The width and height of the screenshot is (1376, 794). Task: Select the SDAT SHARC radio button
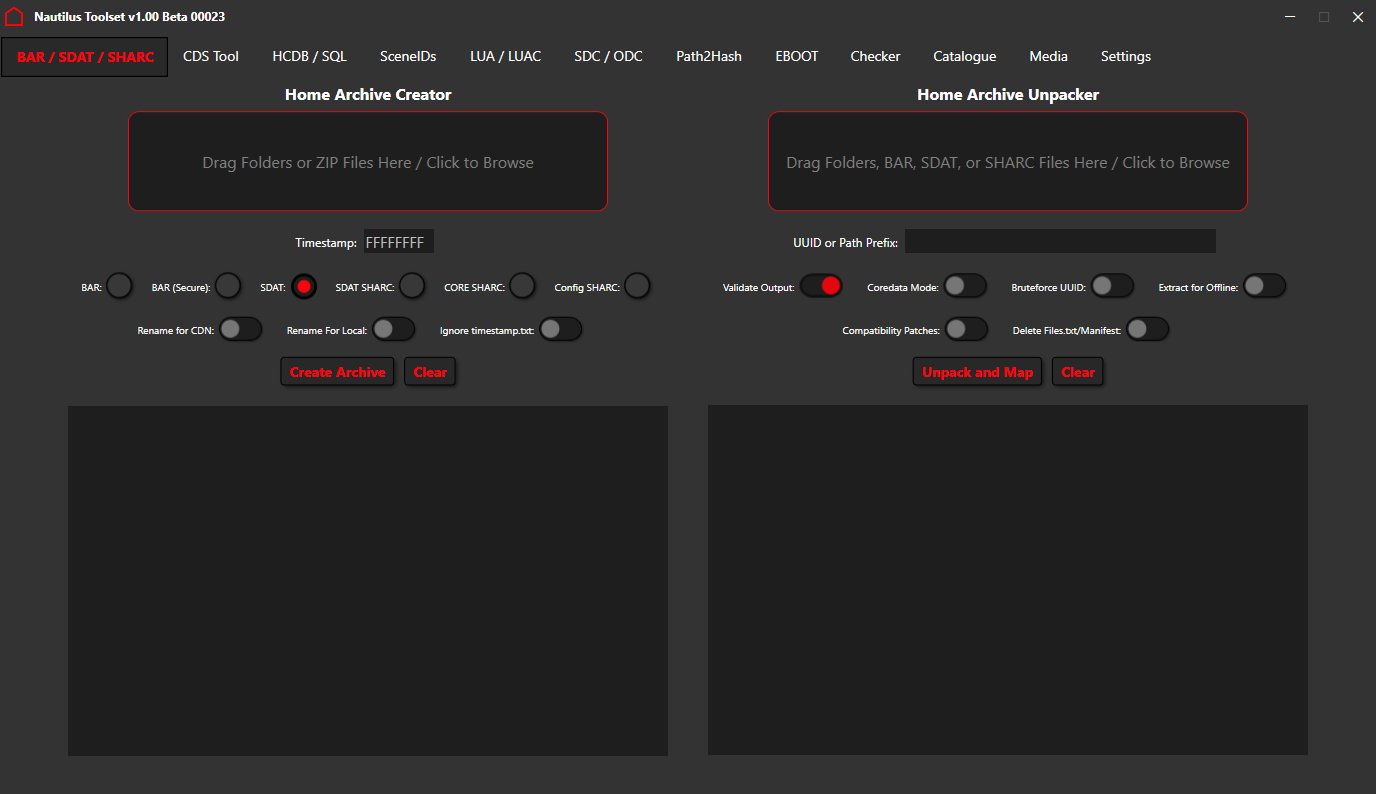coord(412,287)
